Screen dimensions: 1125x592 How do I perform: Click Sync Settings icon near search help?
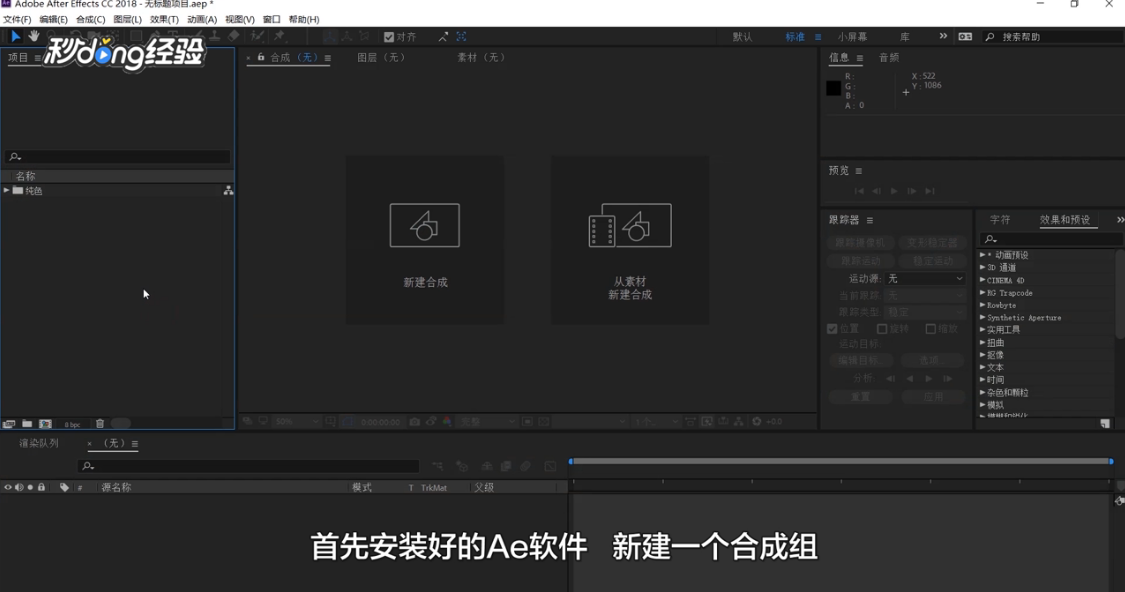(965, 37)
